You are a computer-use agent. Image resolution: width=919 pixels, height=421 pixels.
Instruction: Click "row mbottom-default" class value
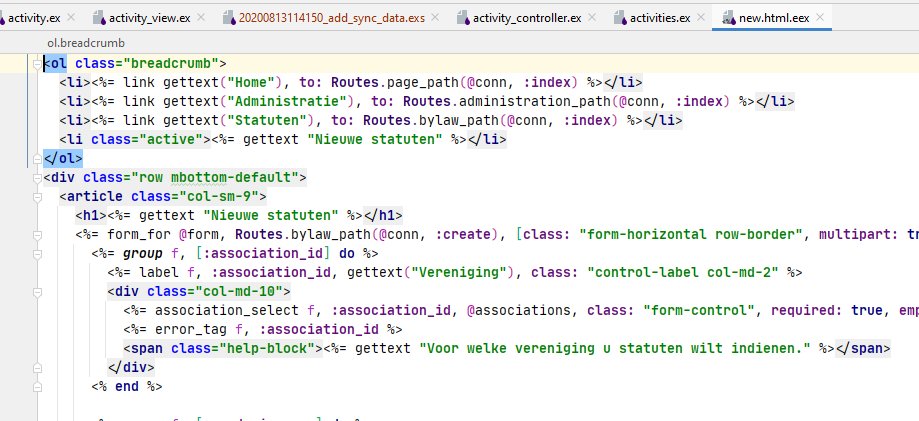(x=215, y=177)
